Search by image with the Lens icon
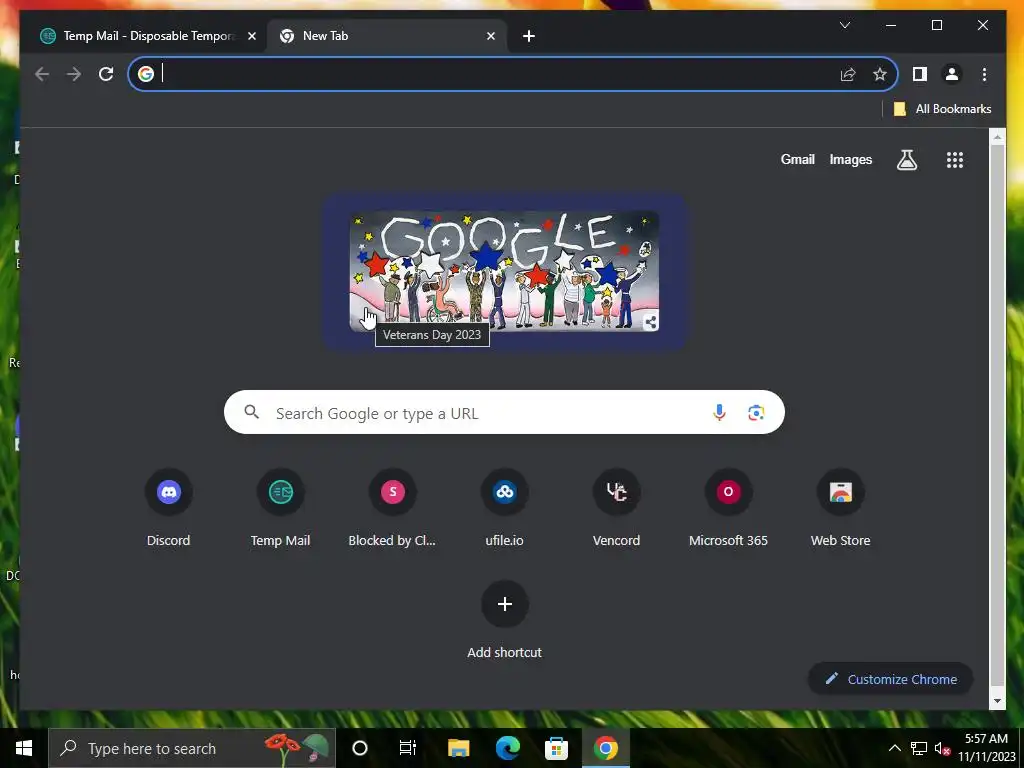1024x768 pixels. [756, 412]
